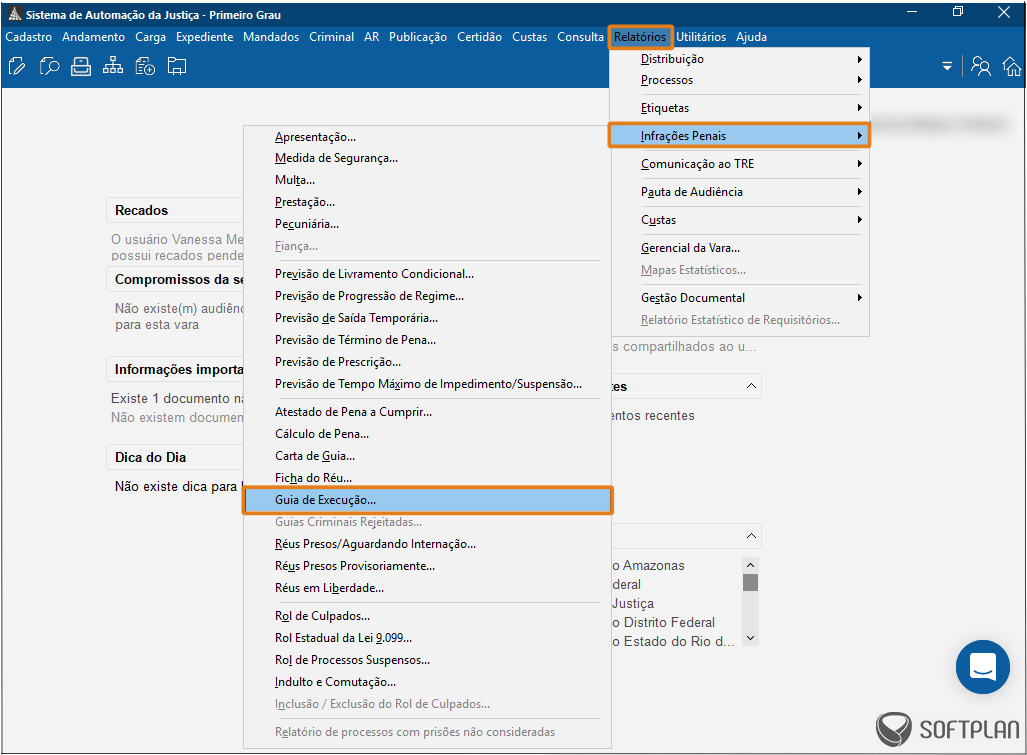Viewport: 1027px width, 755px height.
Task: Choose Previsão de Progressão de Regime...
Action: tap(427, 296)
